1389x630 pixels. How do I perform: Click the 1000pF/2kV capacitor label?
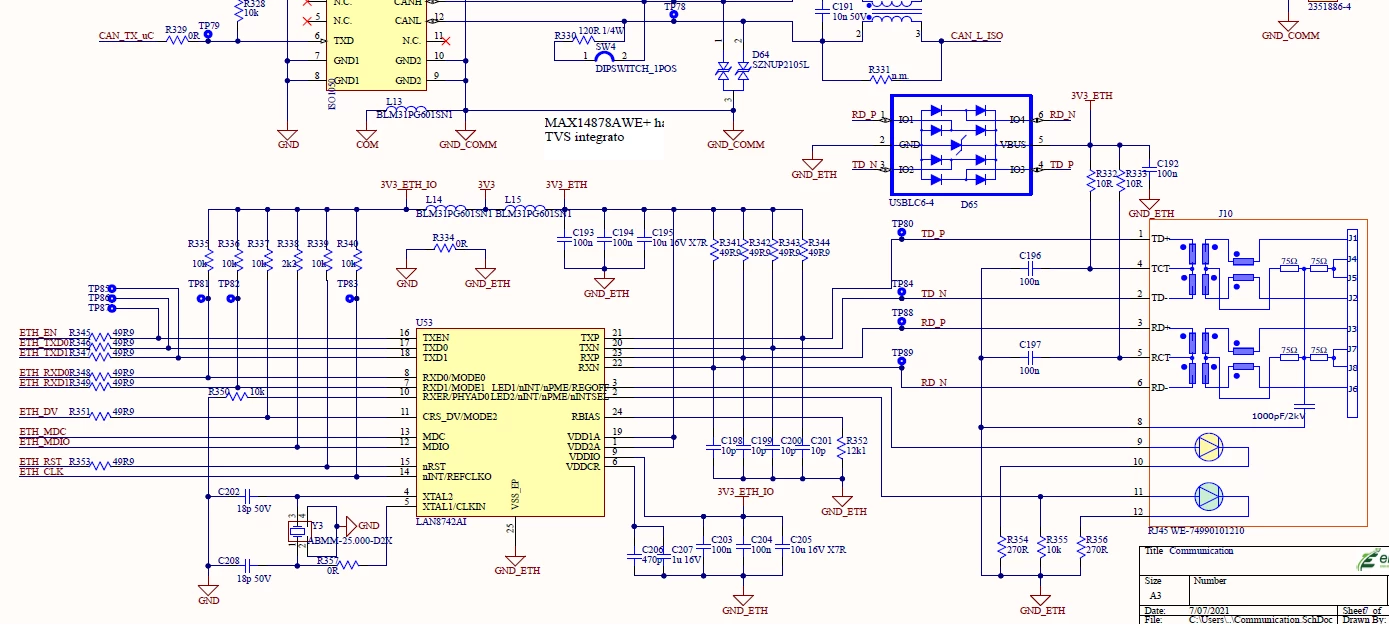(x=1278, y=415)
